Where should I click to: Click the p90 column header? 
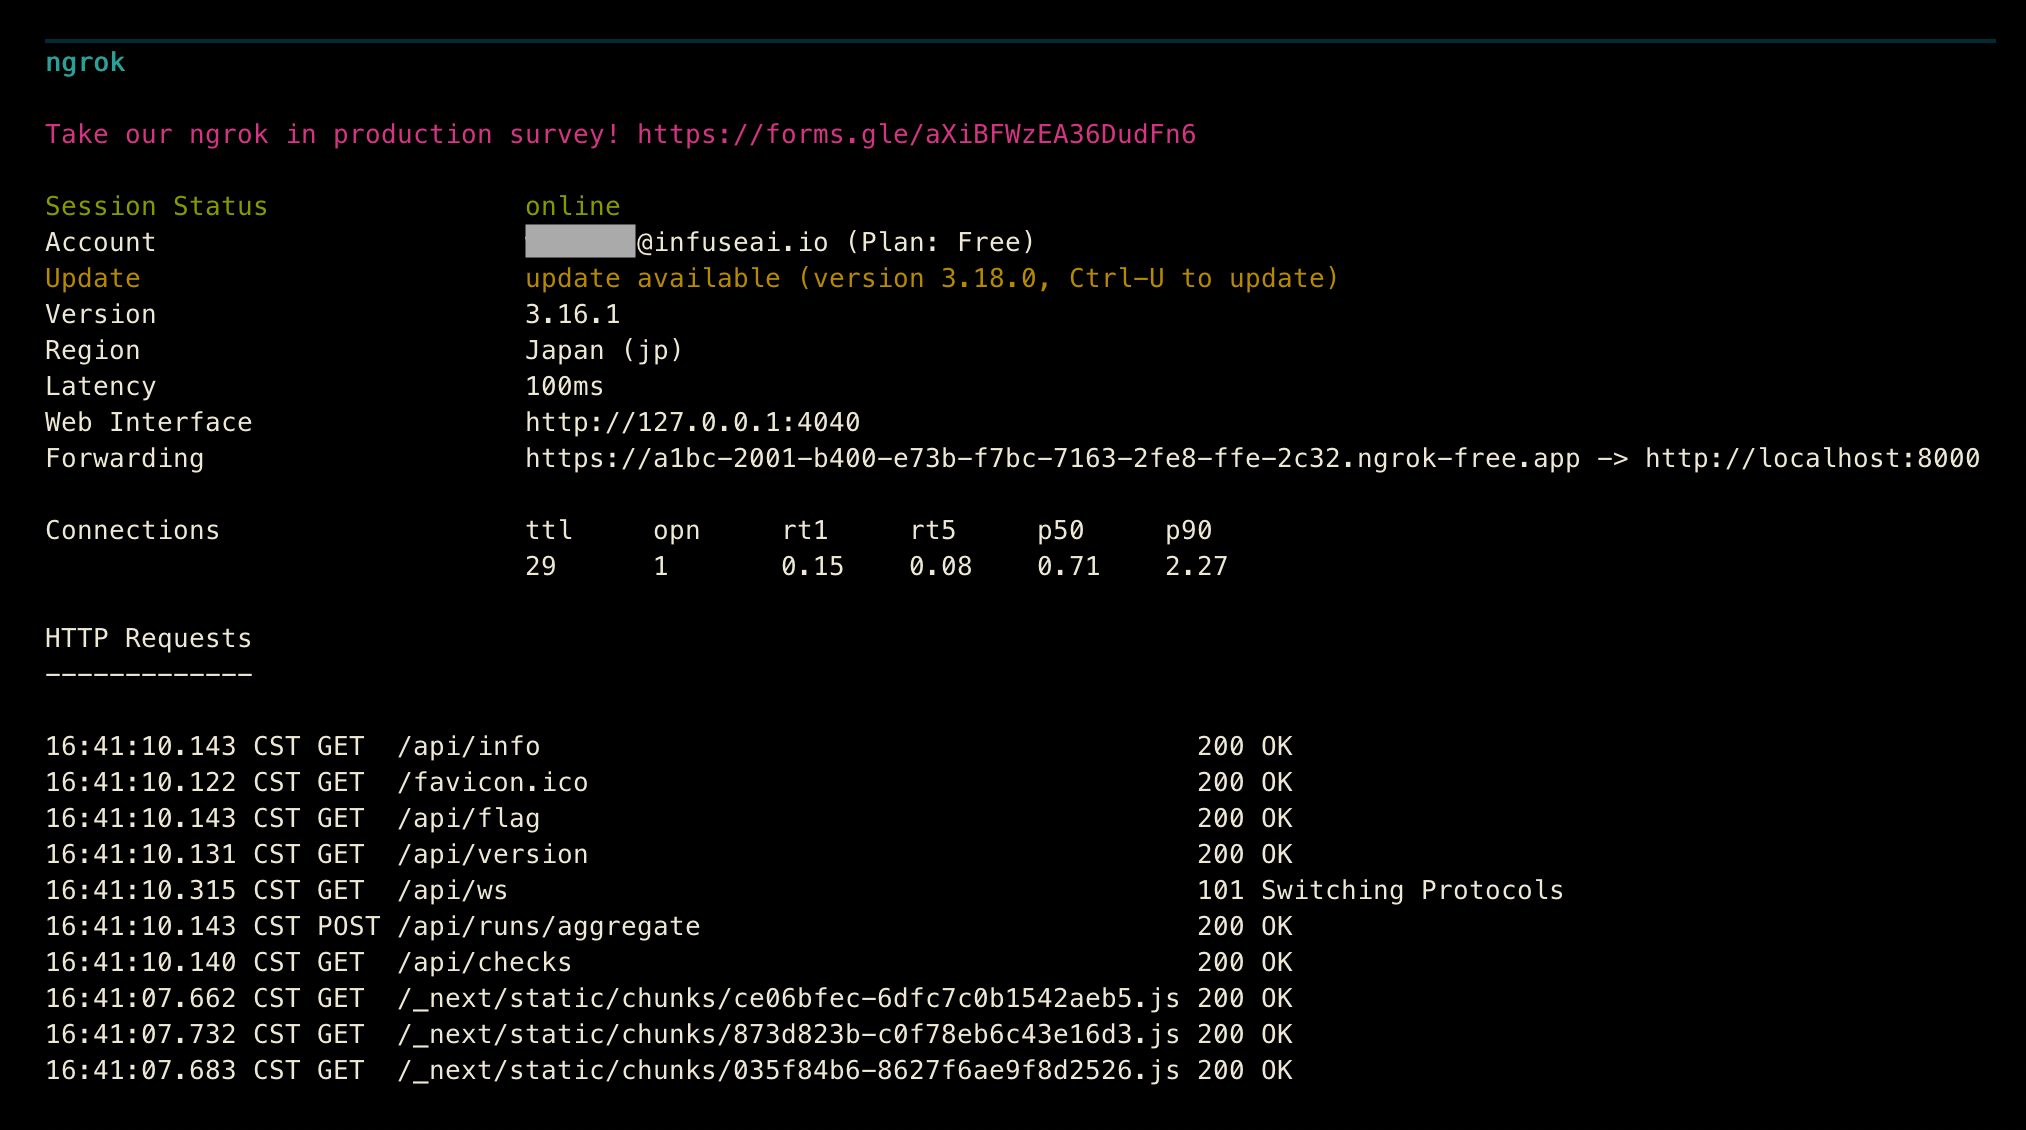1189,530
